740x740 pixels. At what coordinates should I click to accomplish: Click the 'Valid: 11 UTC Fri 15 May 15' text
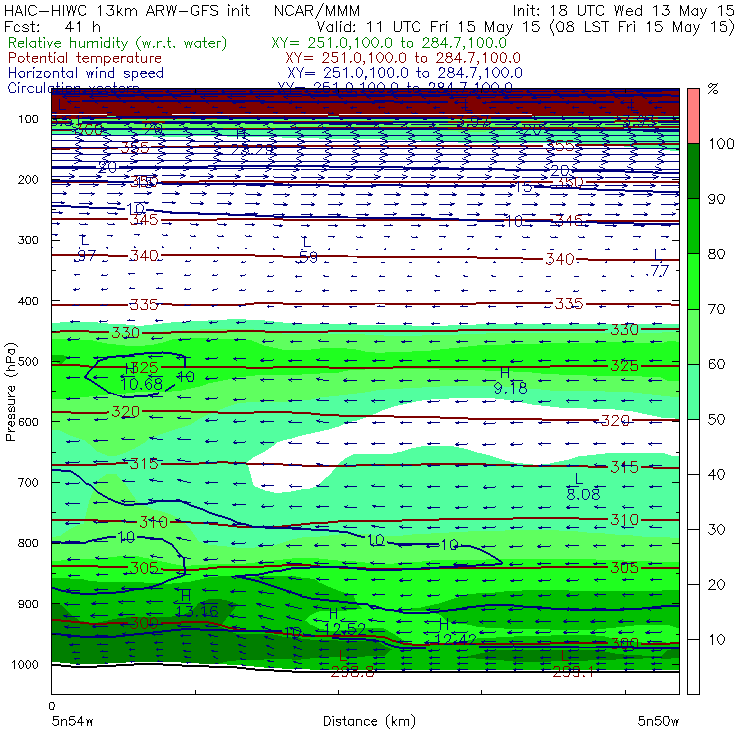coord(429,27)
